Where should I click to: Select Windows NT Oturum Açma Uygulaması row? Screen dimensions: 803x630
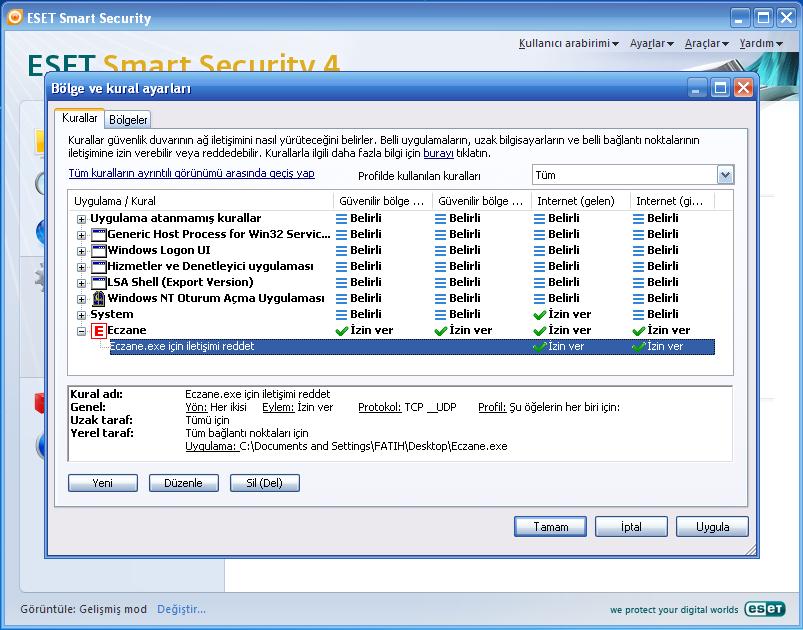click(x=216, y=299)
